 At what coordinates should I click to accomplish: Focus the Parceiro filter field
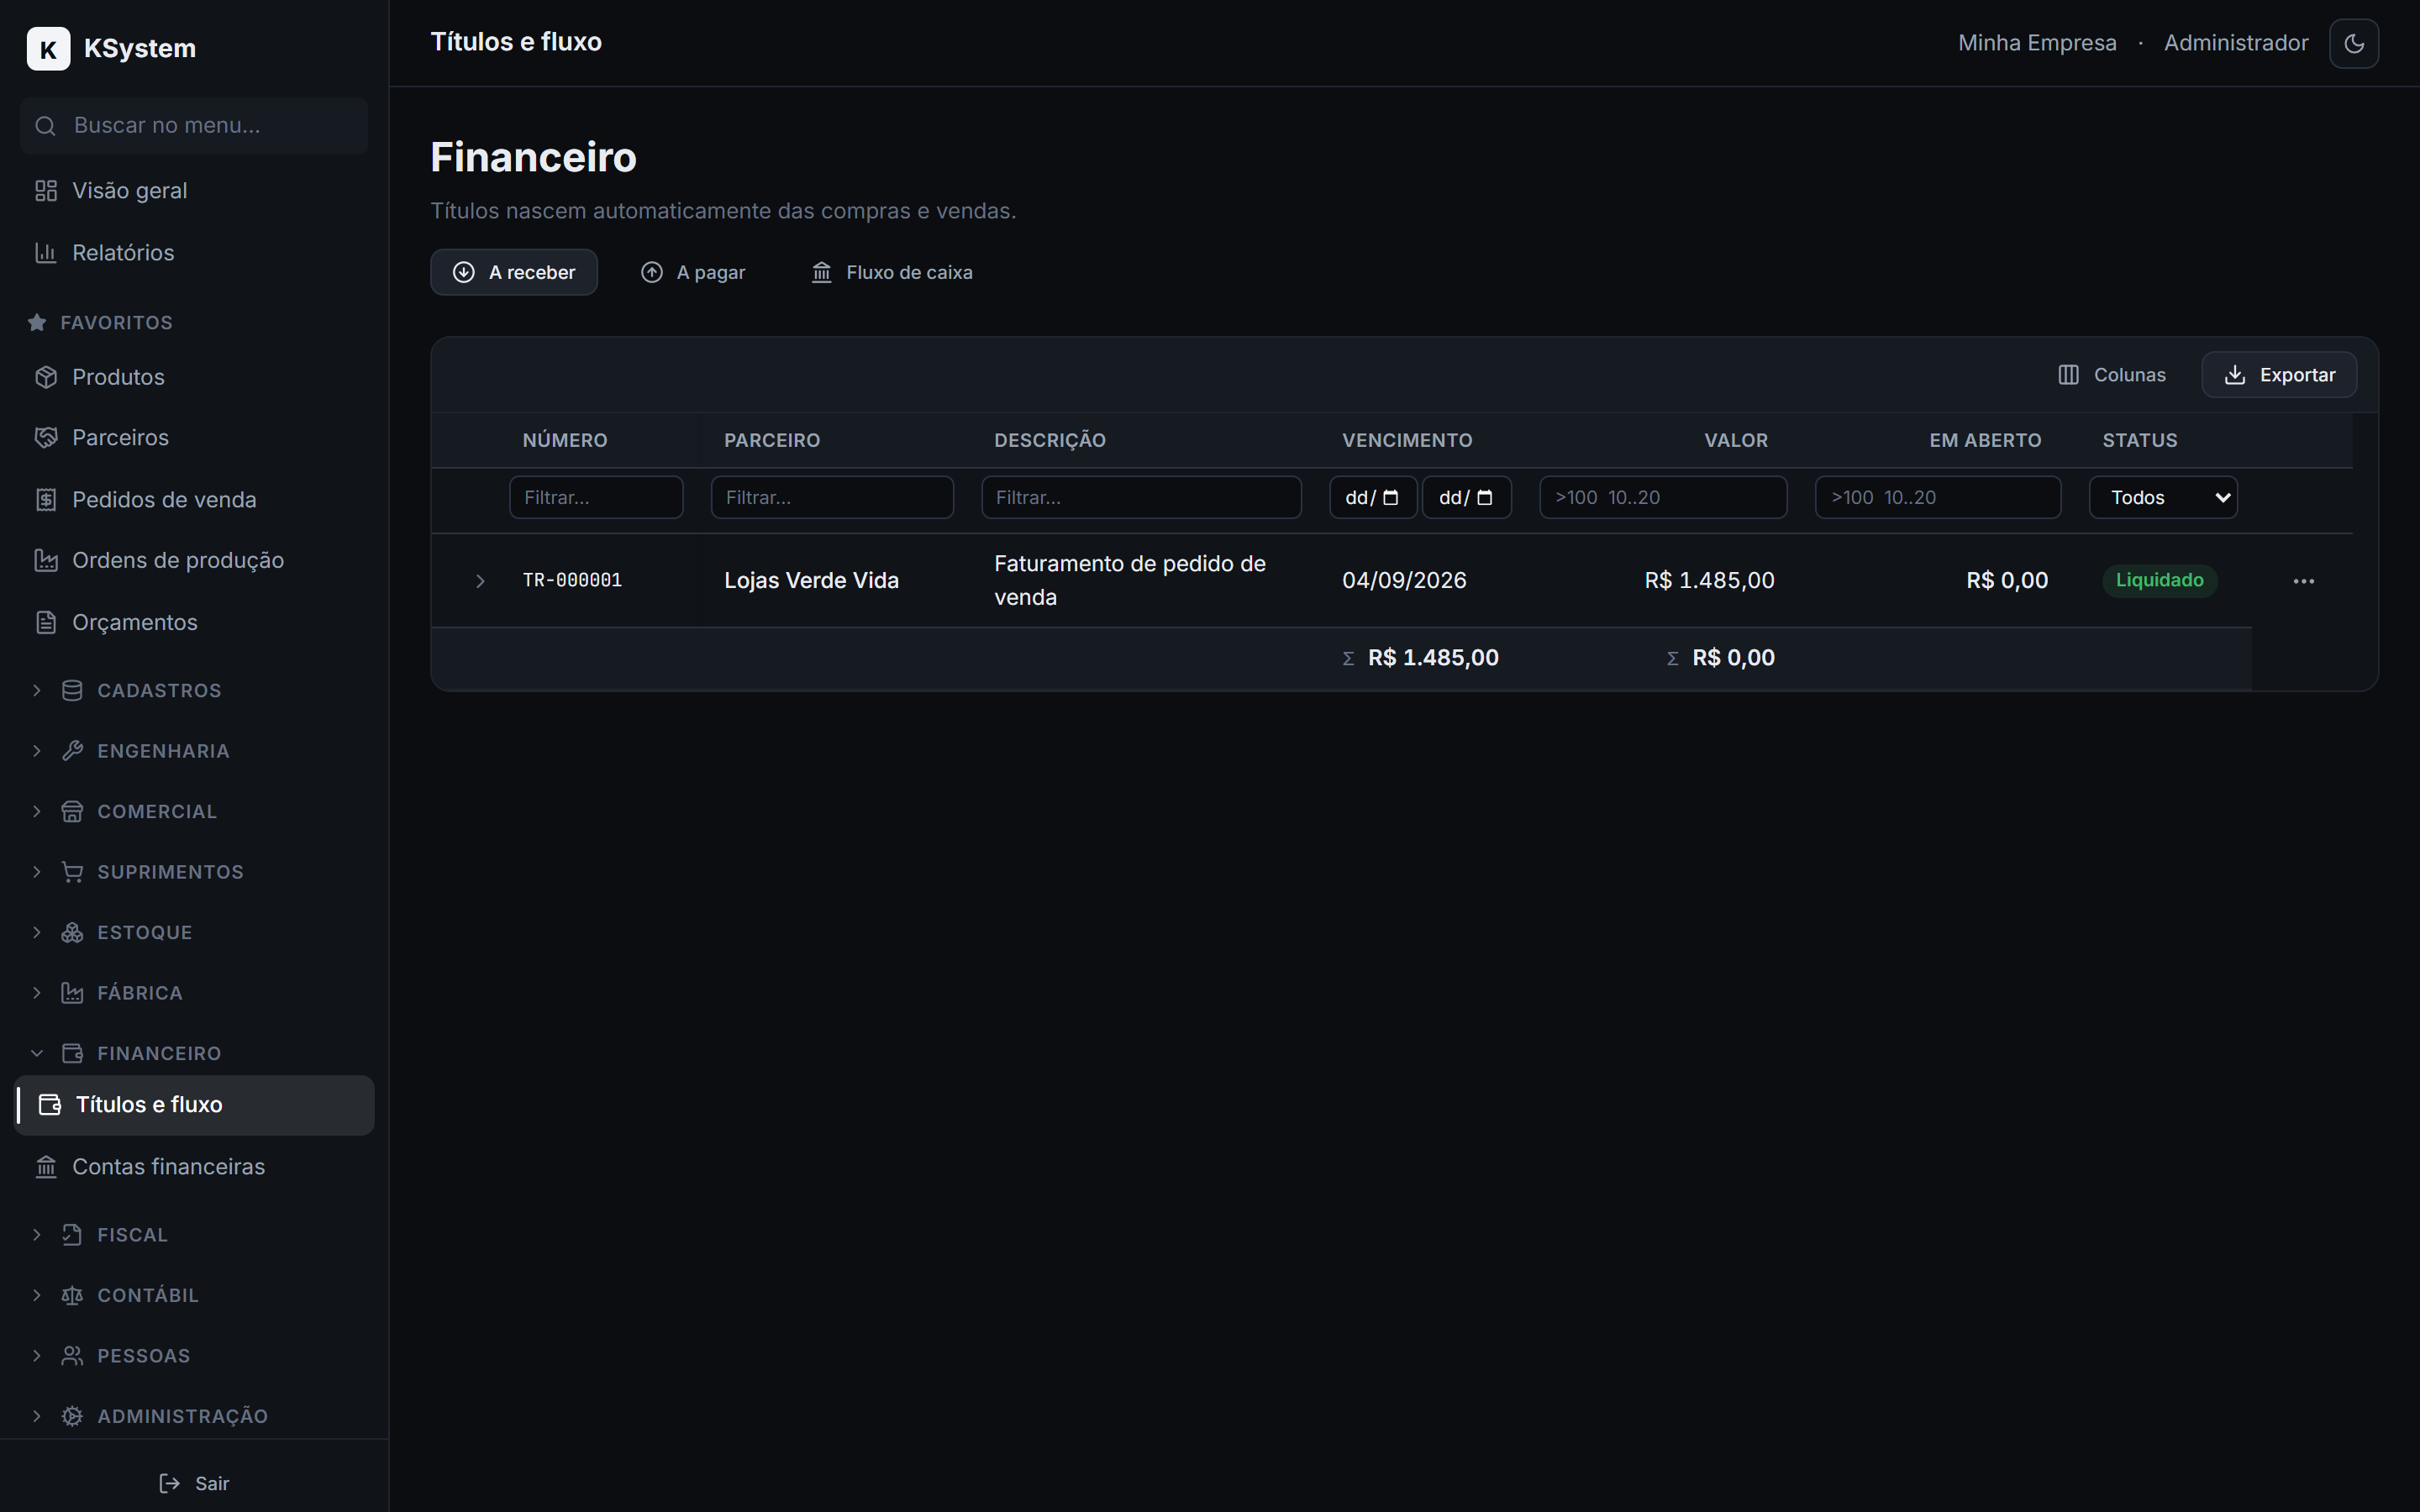(x=832, y=498)
